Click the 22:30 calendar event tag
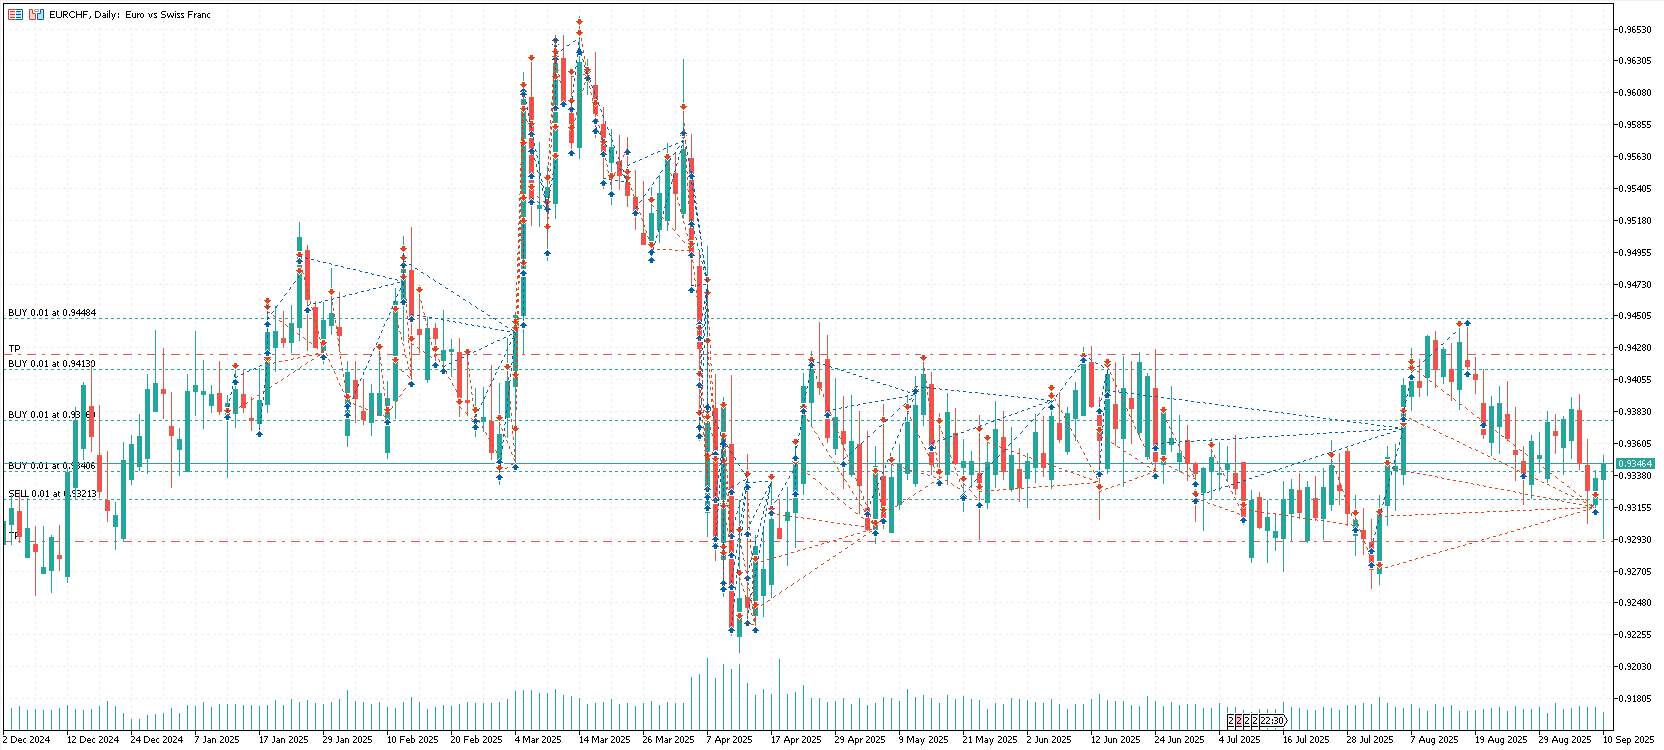The height and width of the screenshot is (750, 1664). [1271, 721]
